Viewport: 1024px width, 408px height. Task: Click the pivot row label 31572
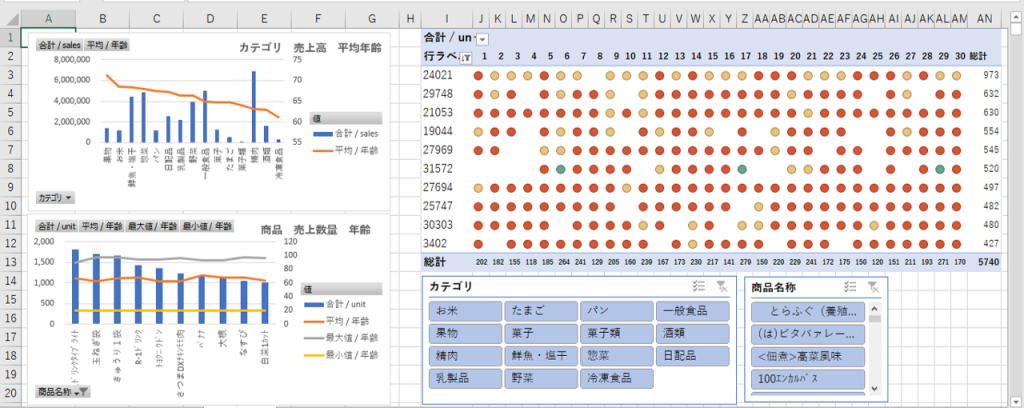tap(438, 169)
